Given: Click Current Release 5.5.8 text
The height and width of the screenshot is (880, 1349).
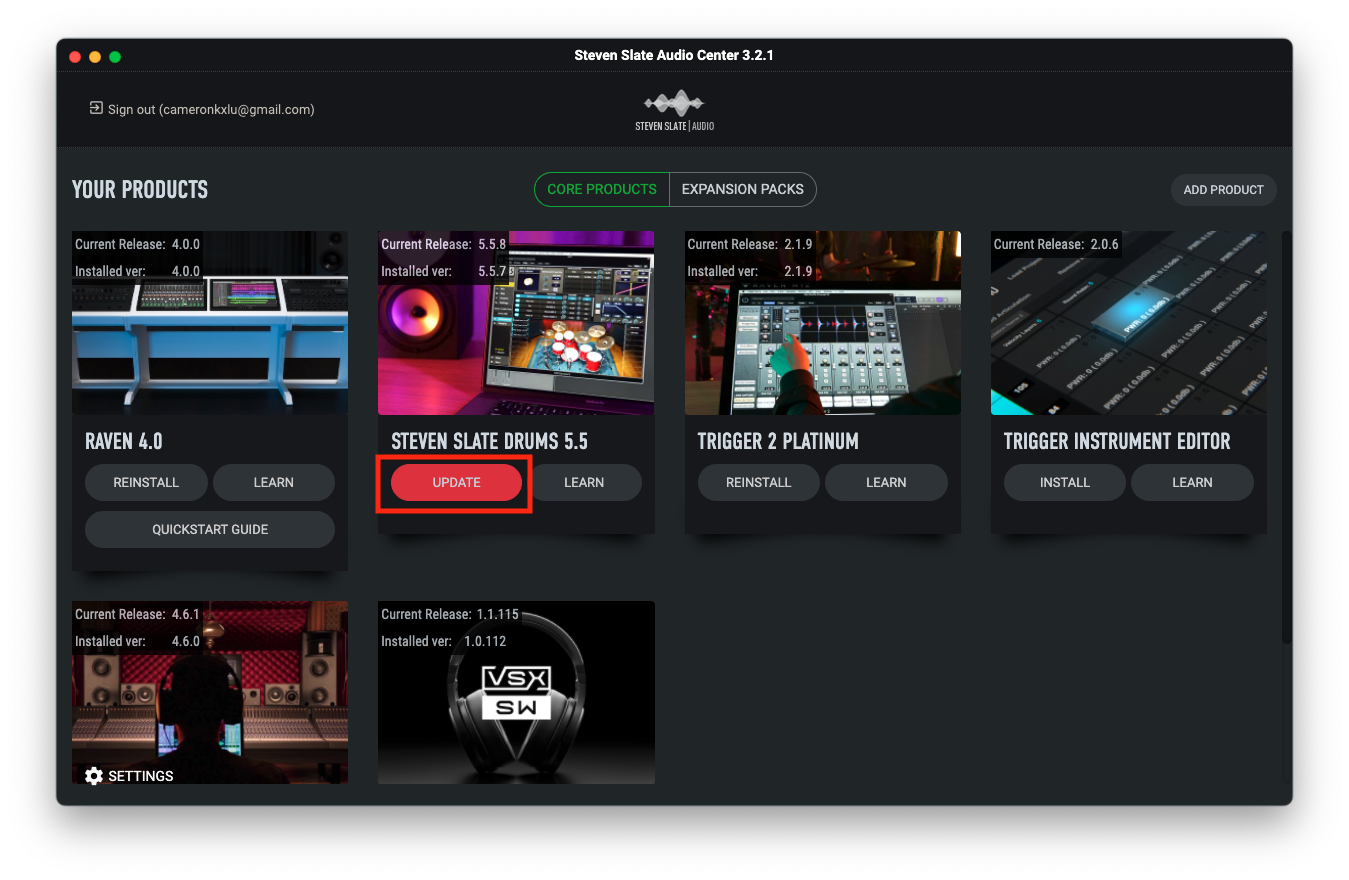Looking at the screenshot, I should point(443,244).
